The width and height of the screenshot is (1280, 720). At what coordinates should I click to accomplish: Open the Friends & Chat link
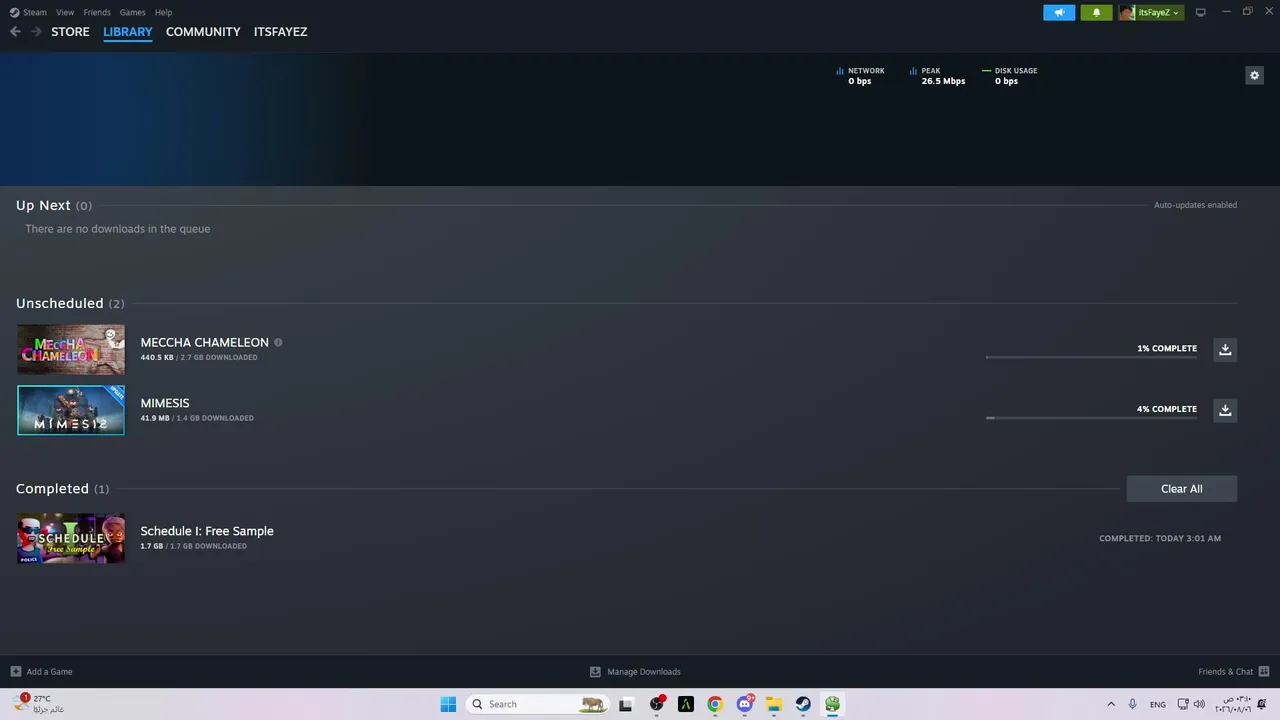(x=1225, y=672)
